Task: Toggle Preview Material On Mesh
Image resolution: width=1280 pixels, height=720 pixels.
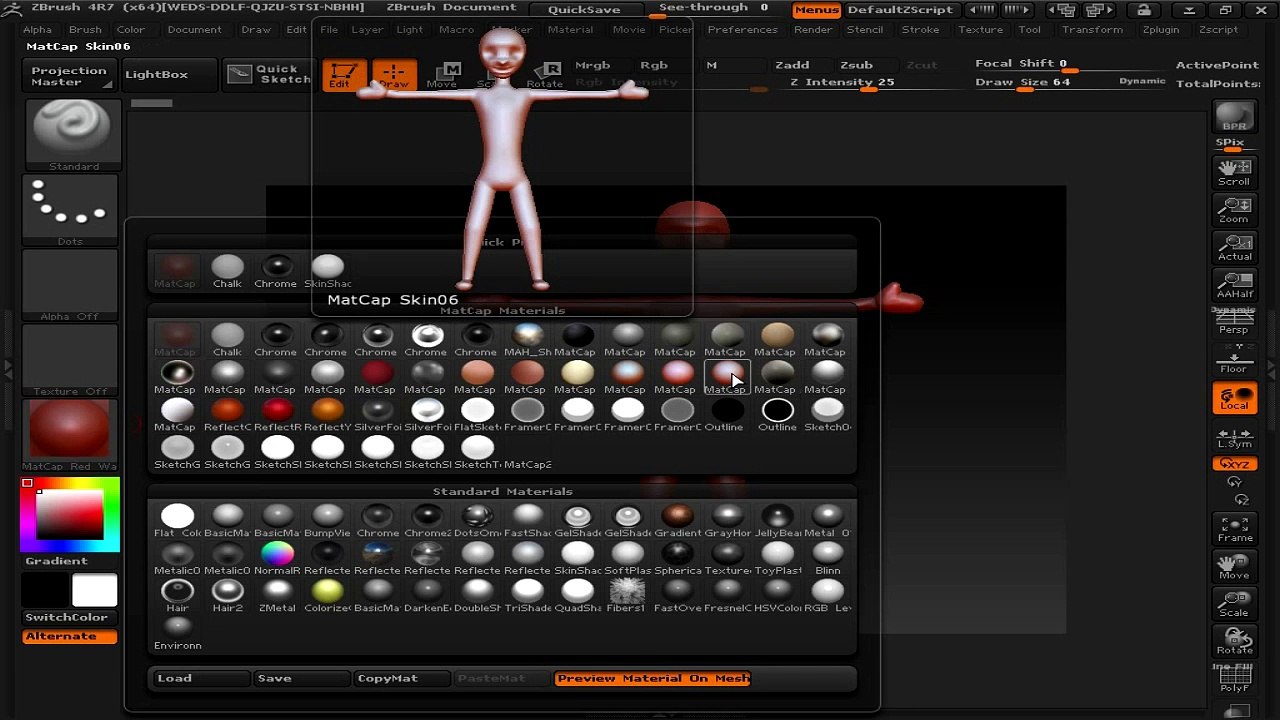Action: click(652, 678)
